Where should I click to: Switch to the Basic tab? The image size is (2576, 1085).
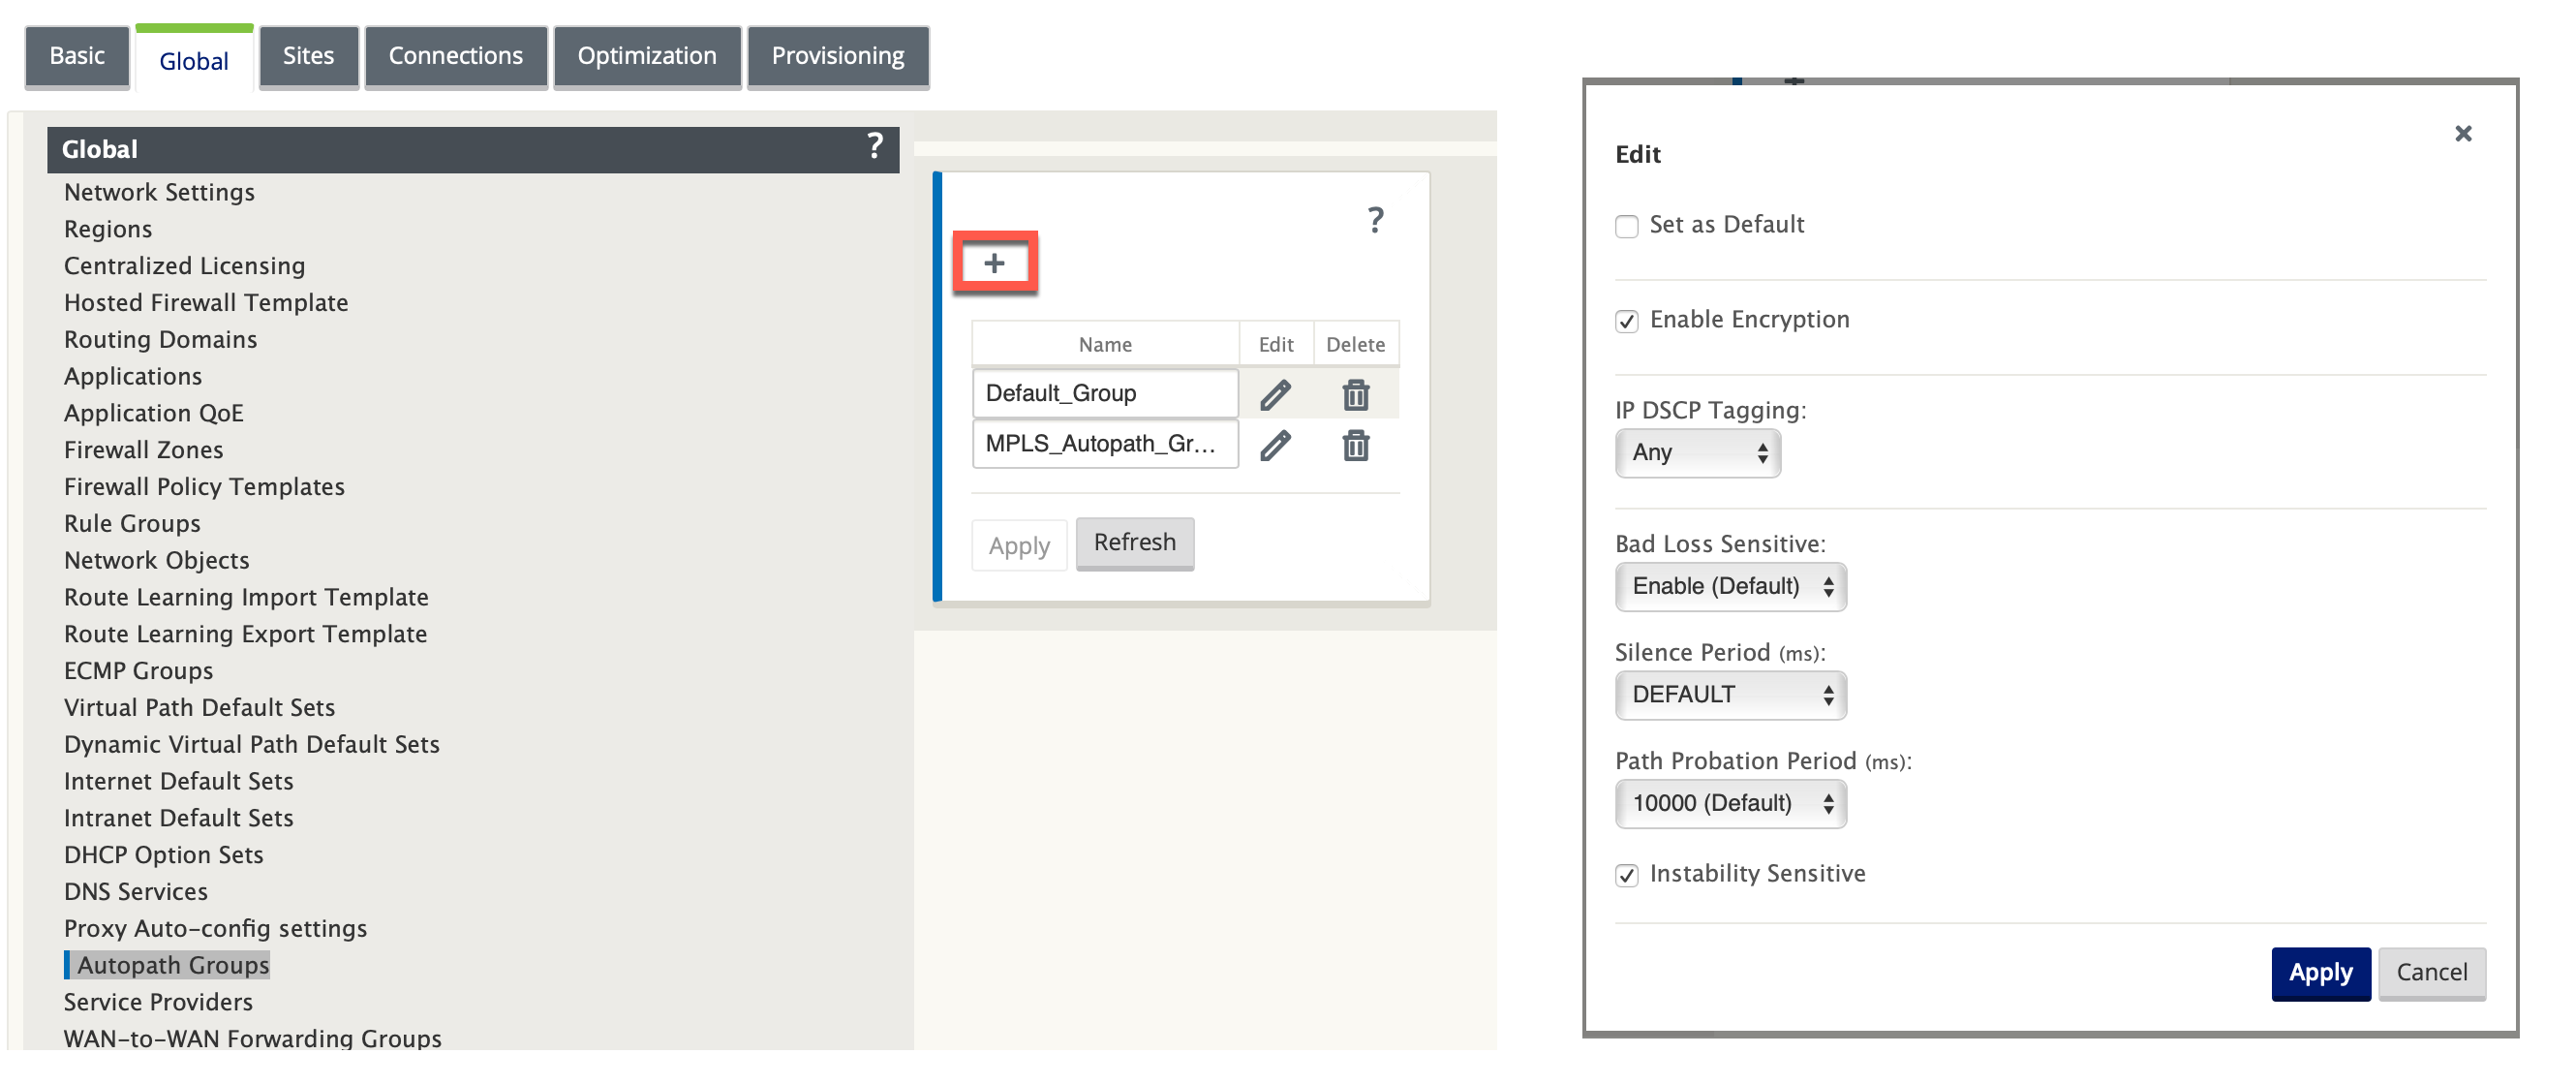[x=77, y=56]
